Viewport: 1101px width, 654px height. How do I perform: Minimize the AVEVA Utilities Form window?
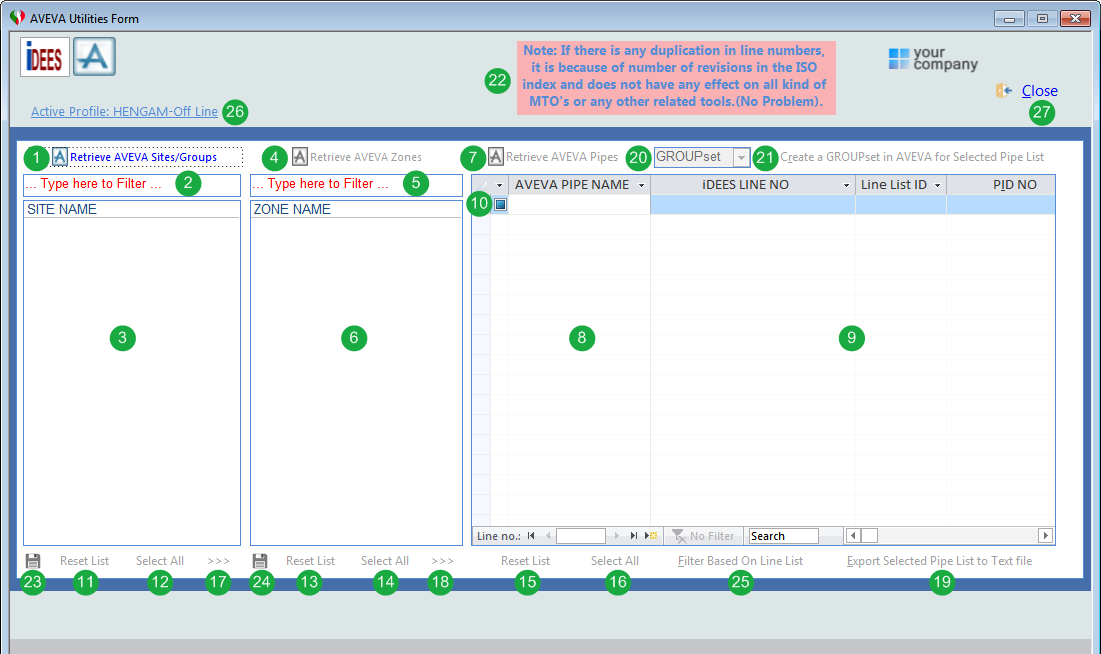1009,18
